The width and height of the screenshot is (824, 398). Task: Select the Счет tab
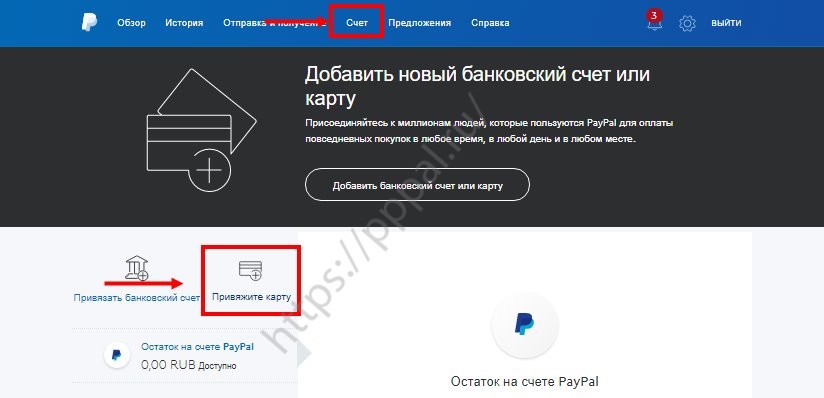tap(357, 23)
